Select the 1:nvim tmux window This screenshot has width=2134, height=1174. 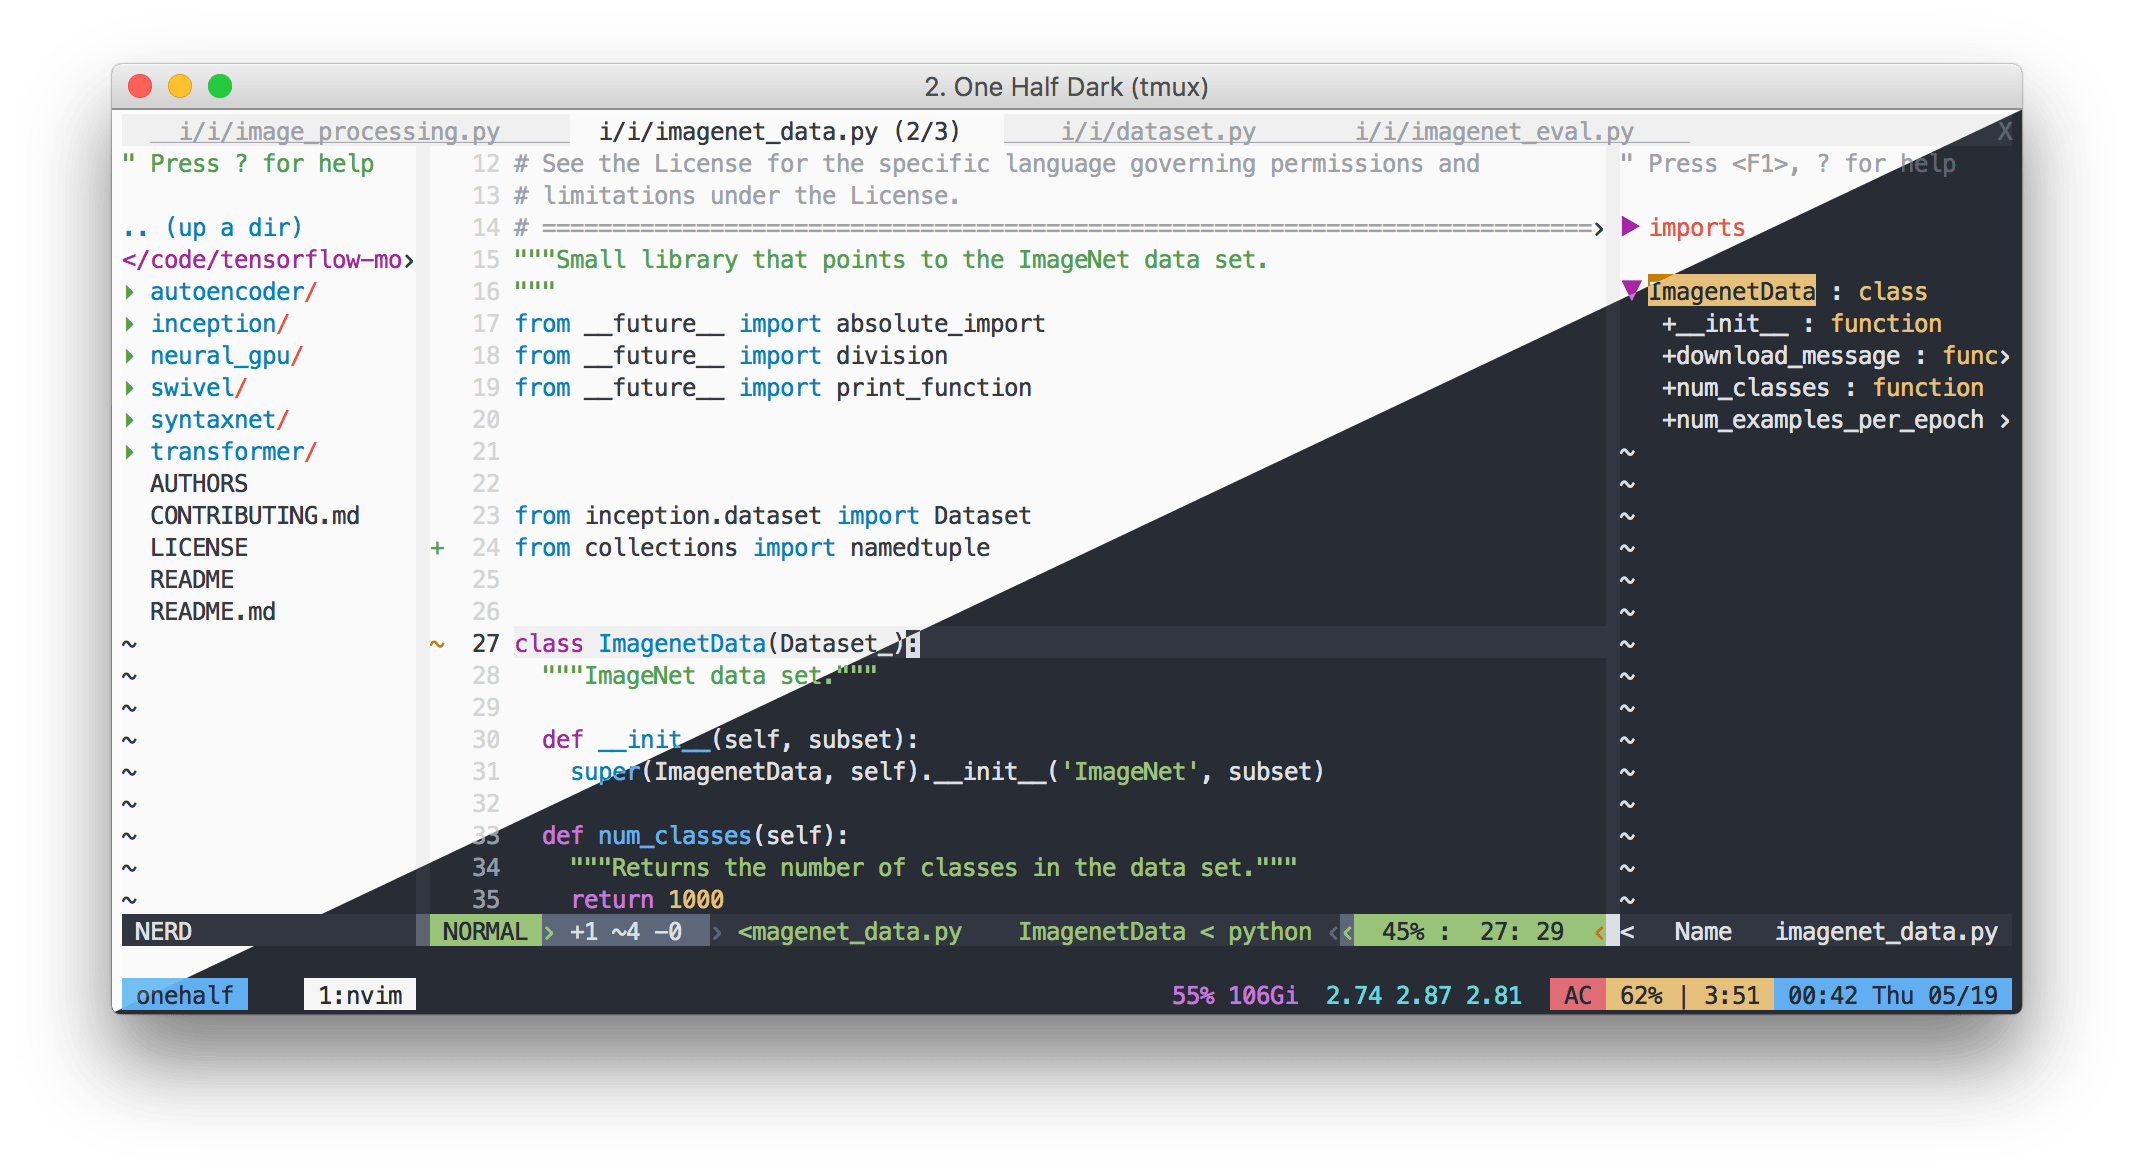[x=360, y=995]
